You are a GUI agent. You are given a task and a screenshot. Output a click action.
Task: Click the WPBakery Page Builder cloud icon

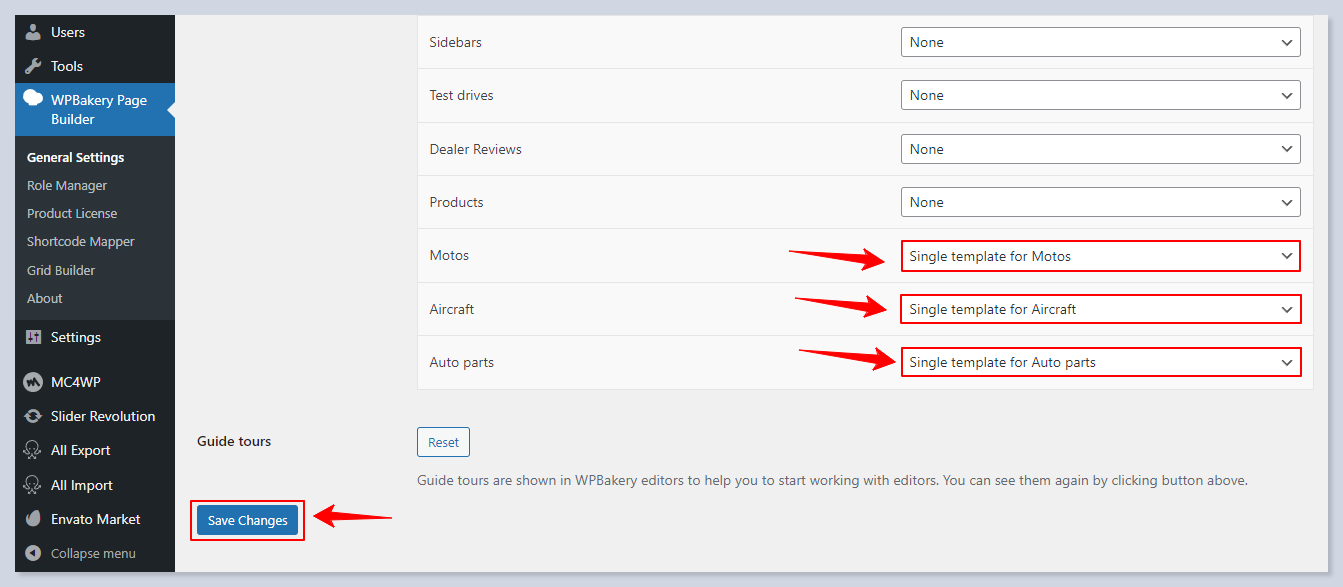point(33,99)
